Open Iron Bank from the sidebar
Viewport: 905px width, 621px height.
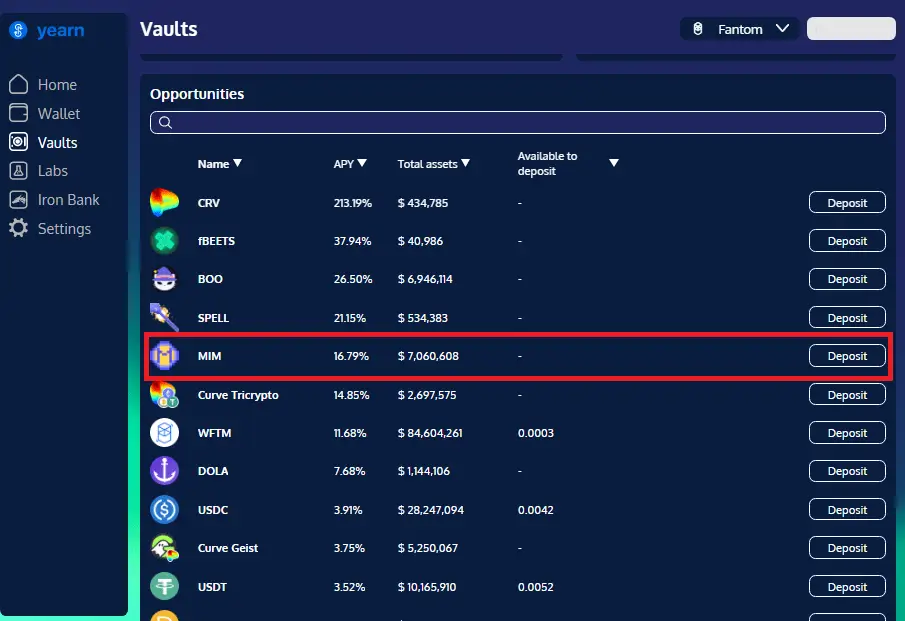coord(68,200)
